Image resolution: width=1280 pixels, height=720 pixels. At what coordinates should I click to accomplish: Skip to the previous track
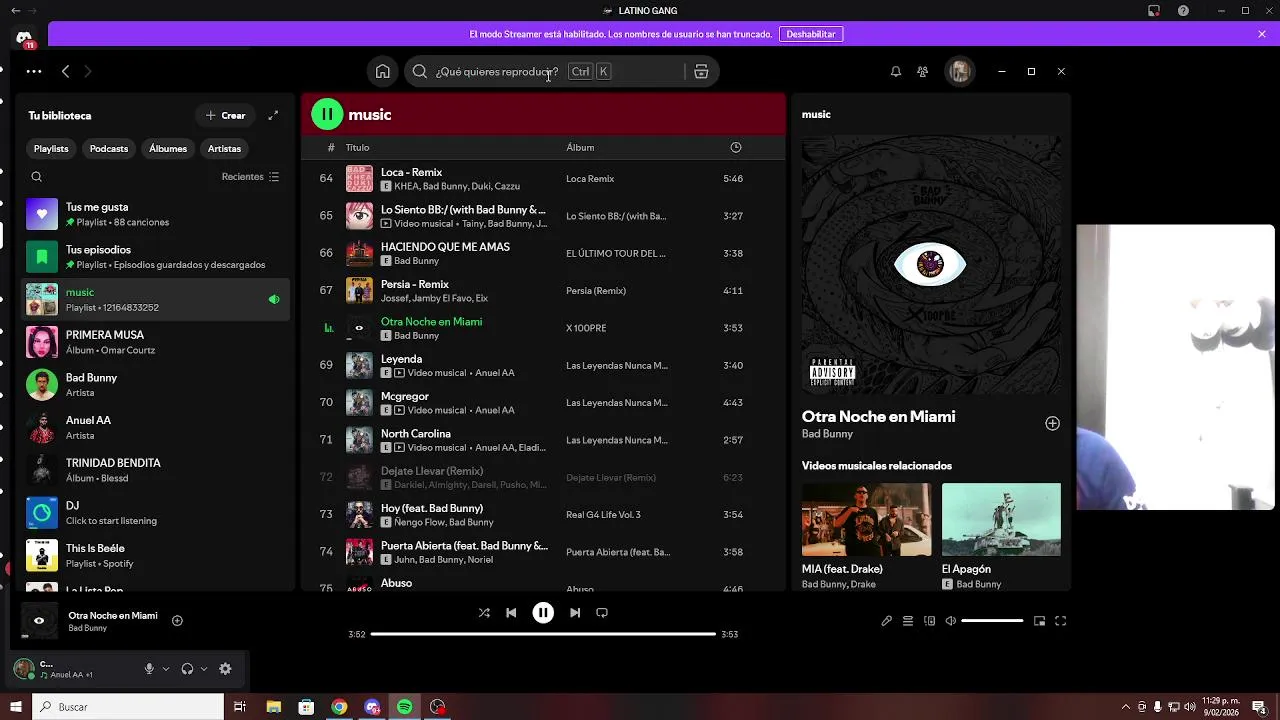tap(511, 613)
